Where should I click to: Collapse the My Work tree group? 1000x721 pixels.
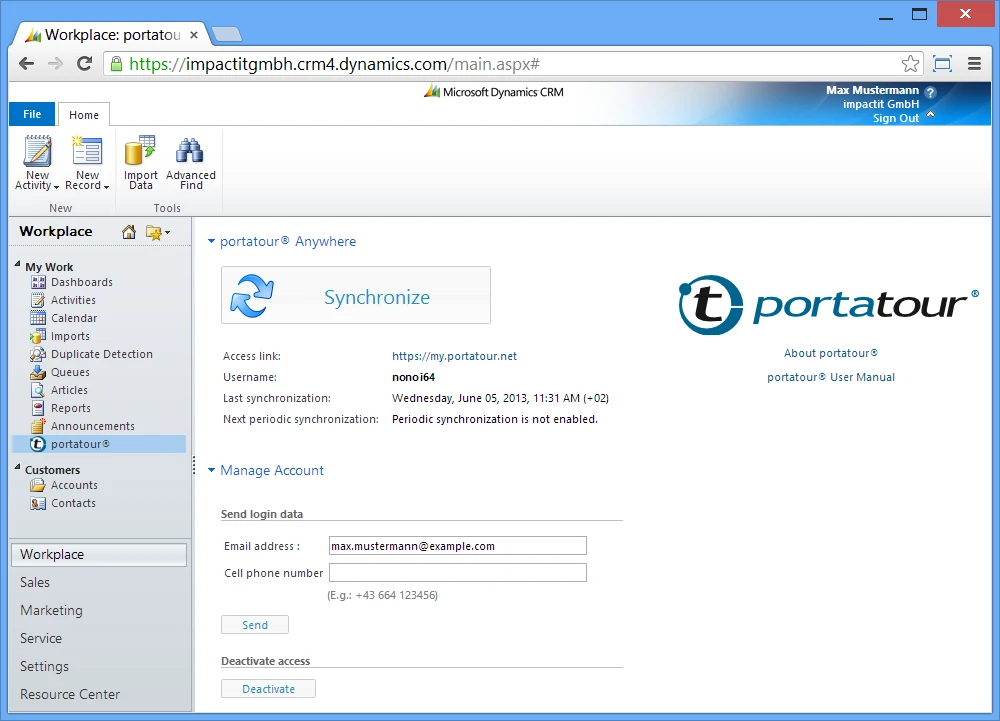17,264
